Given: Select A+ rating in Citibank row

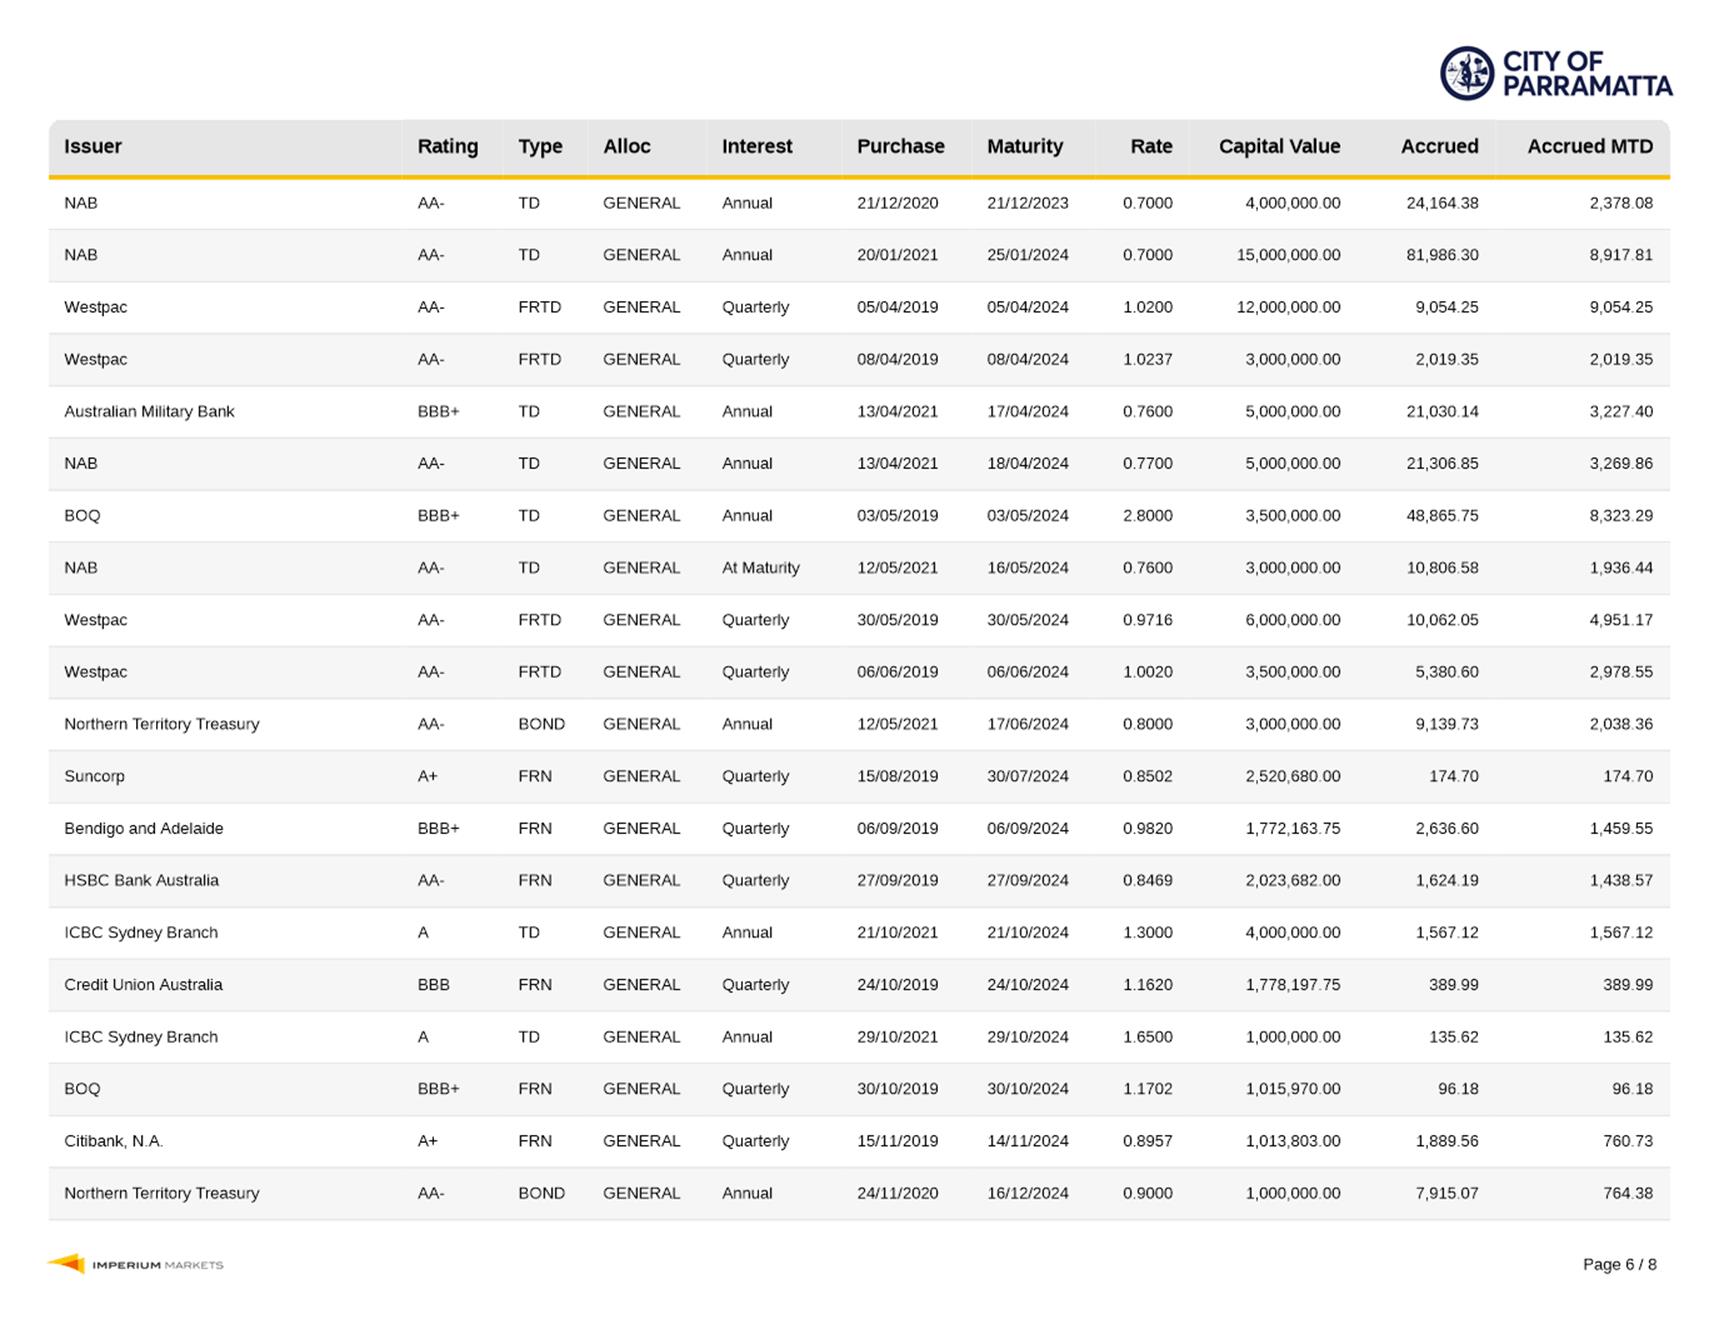Looking at the screenshot, I should [x=427, y=1141].
